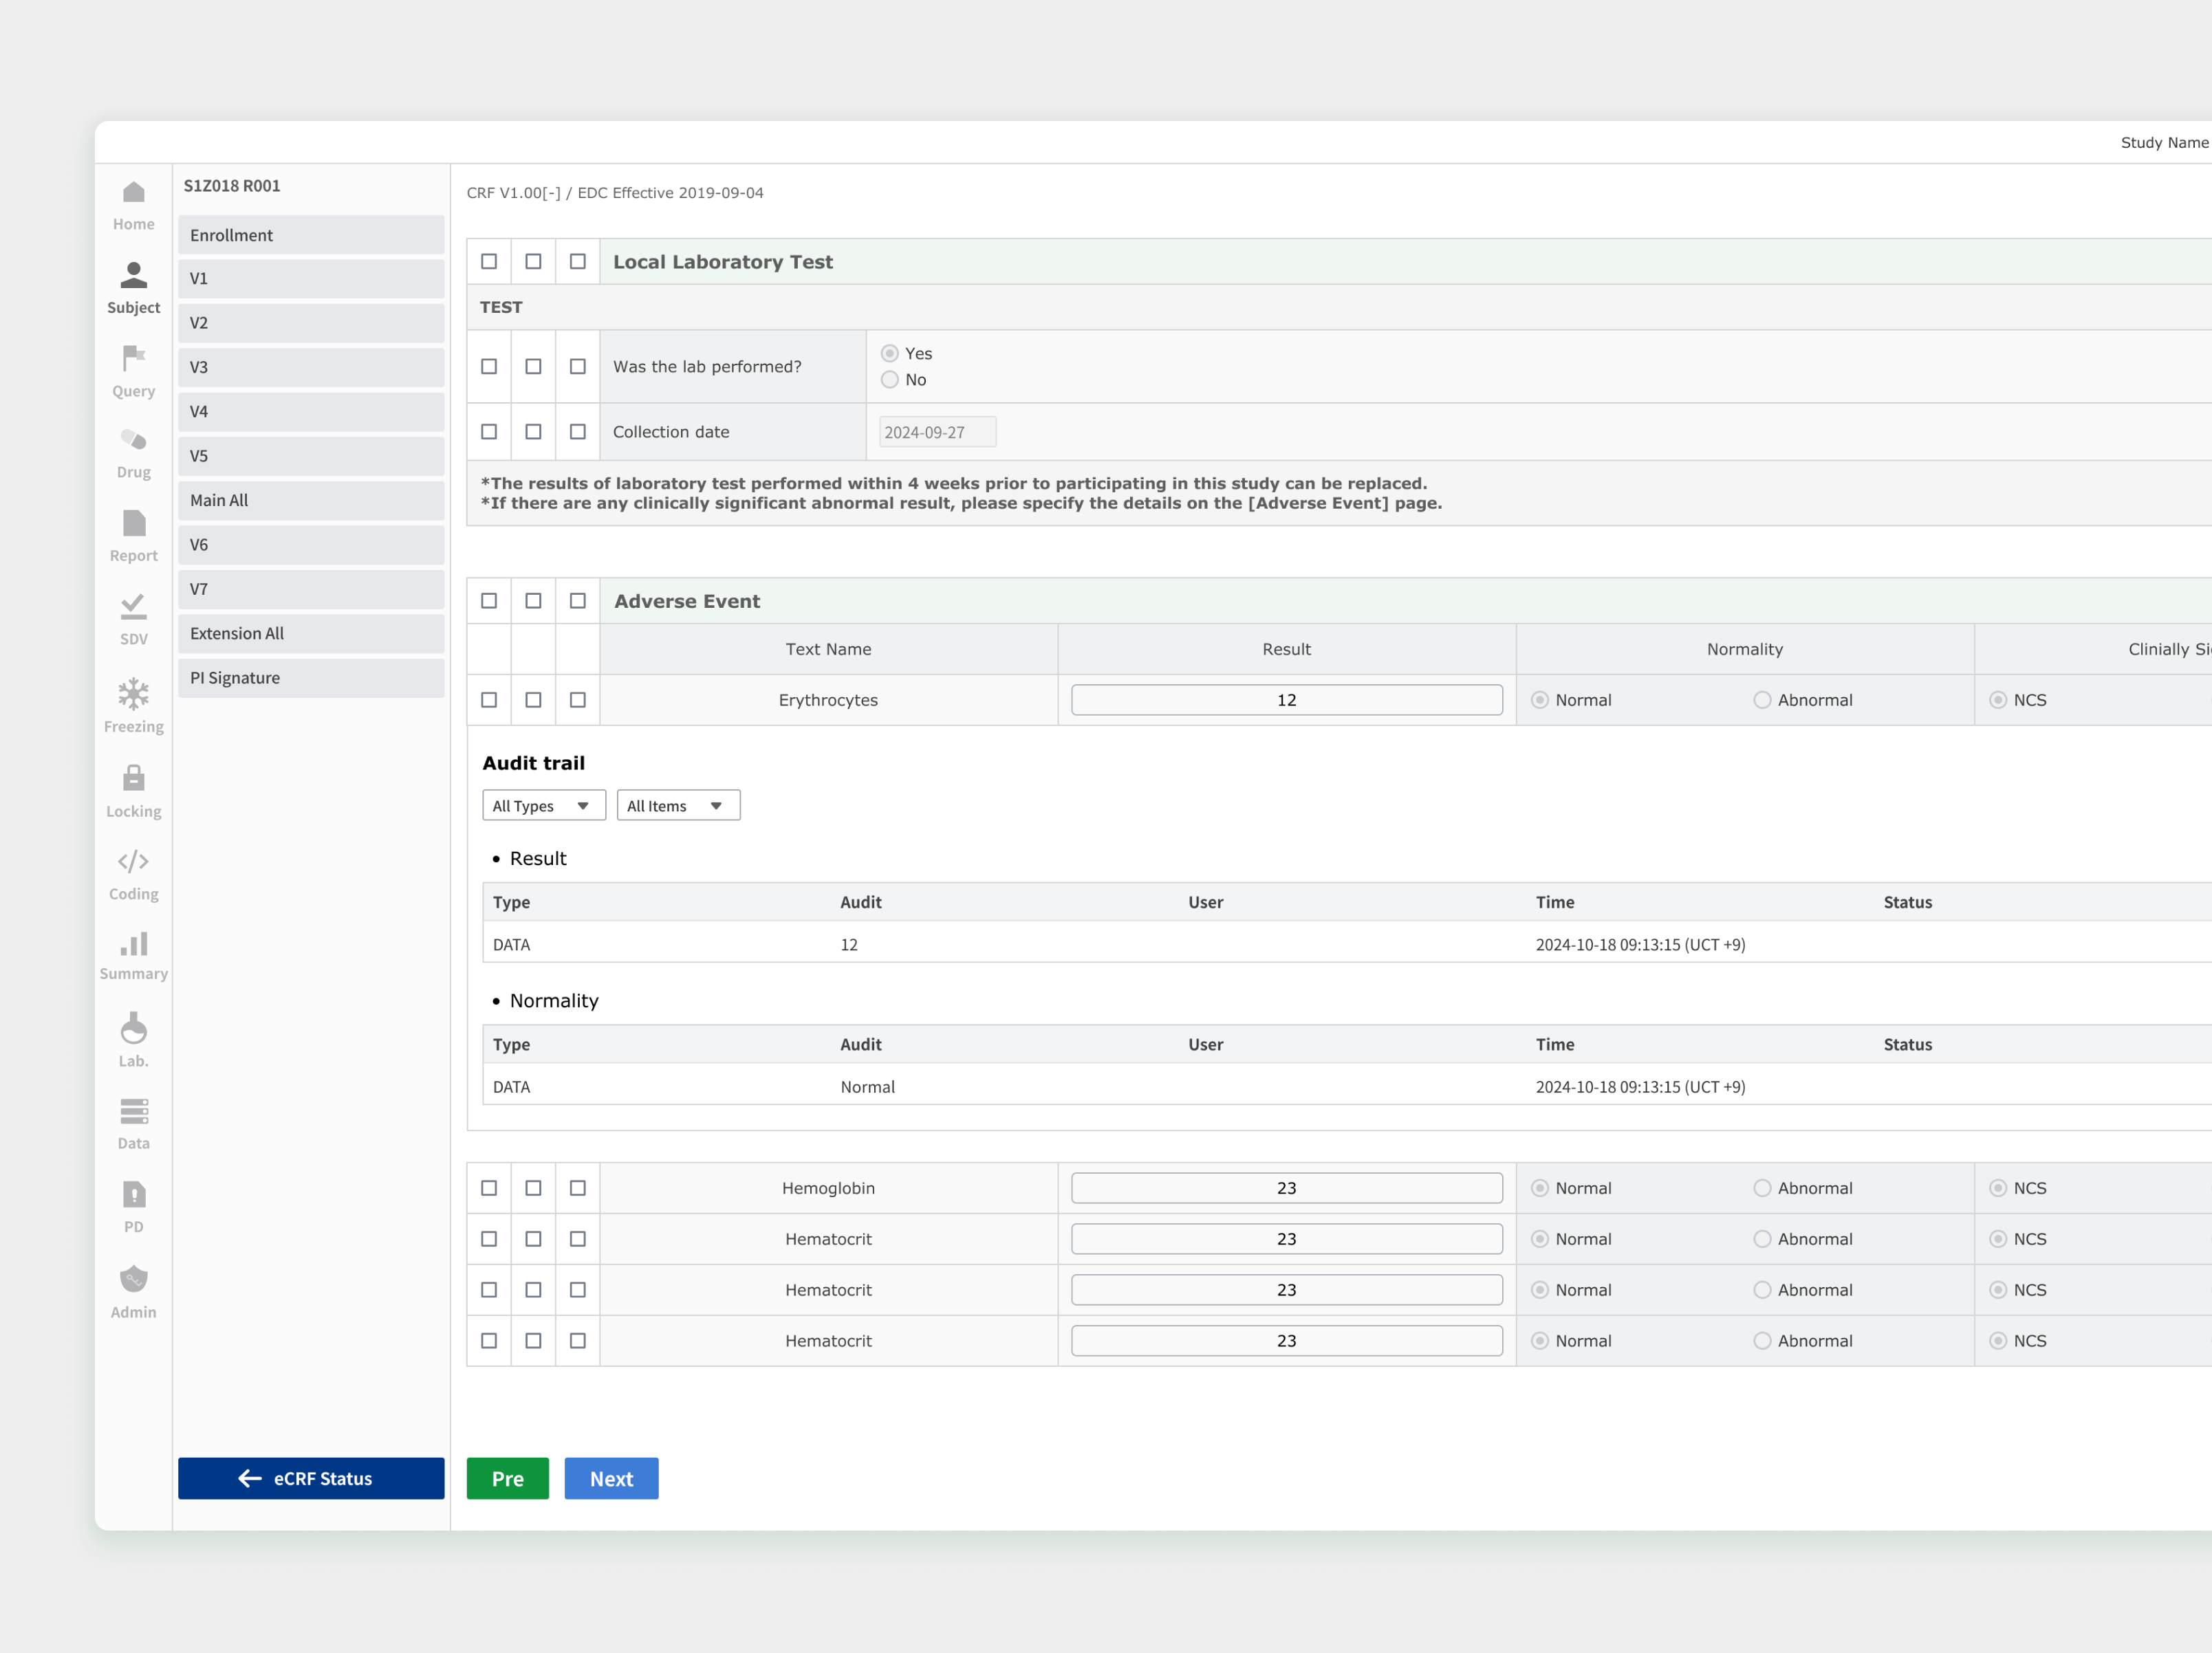This screenshot has width=2212, height=1653.
Task: Open the Lab. flask icon
Action: click(133, 1029)
